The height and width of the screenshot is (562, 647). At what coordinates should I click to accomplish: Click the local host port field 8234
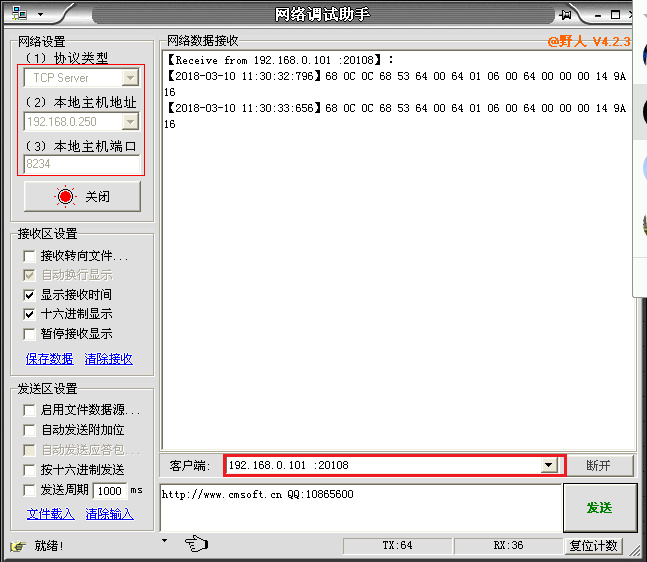point(82,164)
